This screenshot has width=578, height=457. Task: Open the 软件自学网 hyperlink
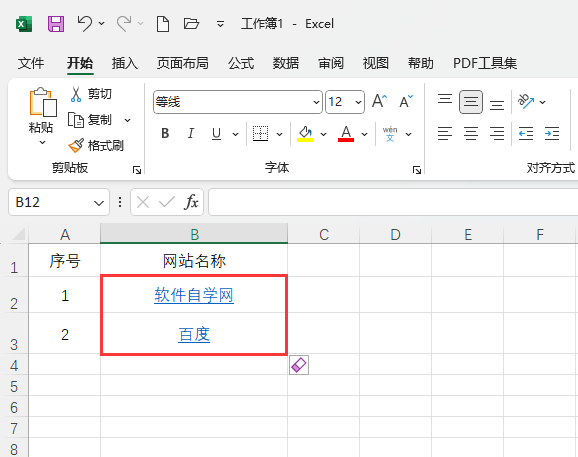(x=194, y=295)
